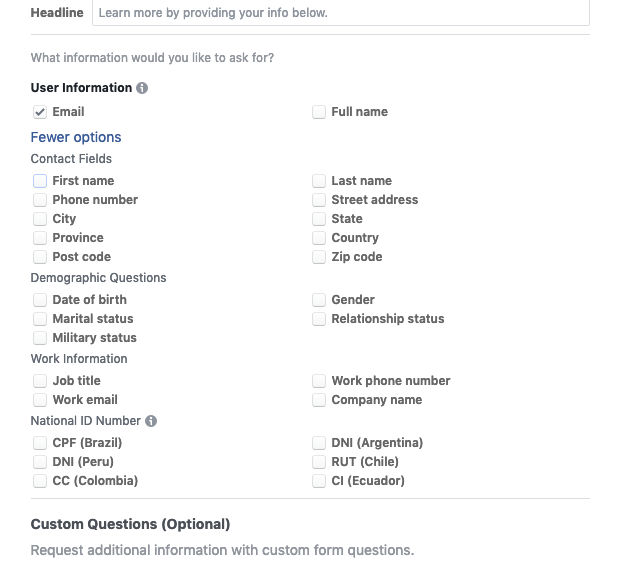Check the Gender option

tap(319, 300)
